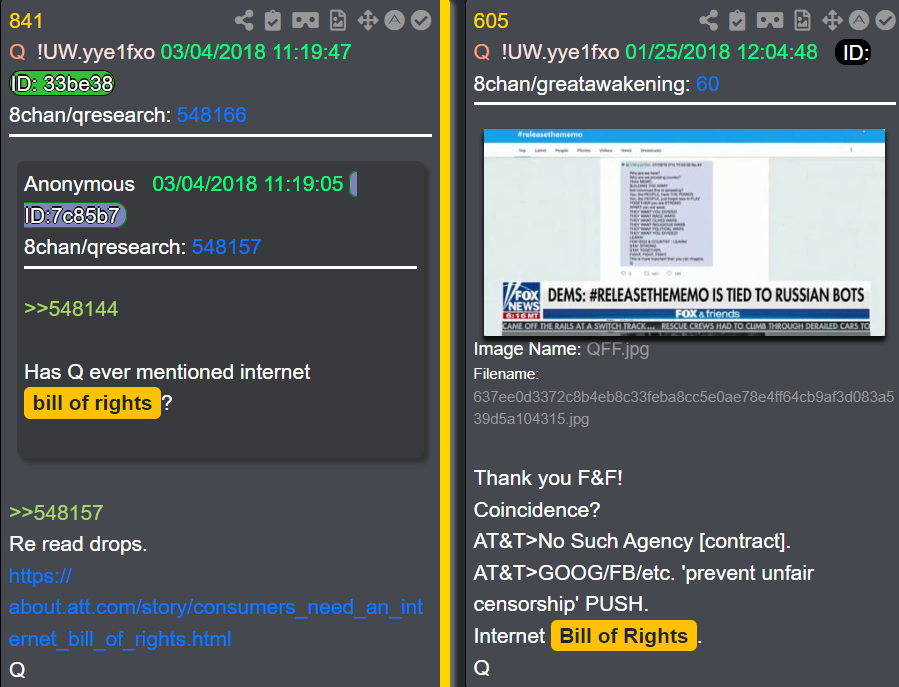The height and width of the screenshot is (687, 899).
Task: Click the four-way move arrows on post 605
Action: [832, 21]
